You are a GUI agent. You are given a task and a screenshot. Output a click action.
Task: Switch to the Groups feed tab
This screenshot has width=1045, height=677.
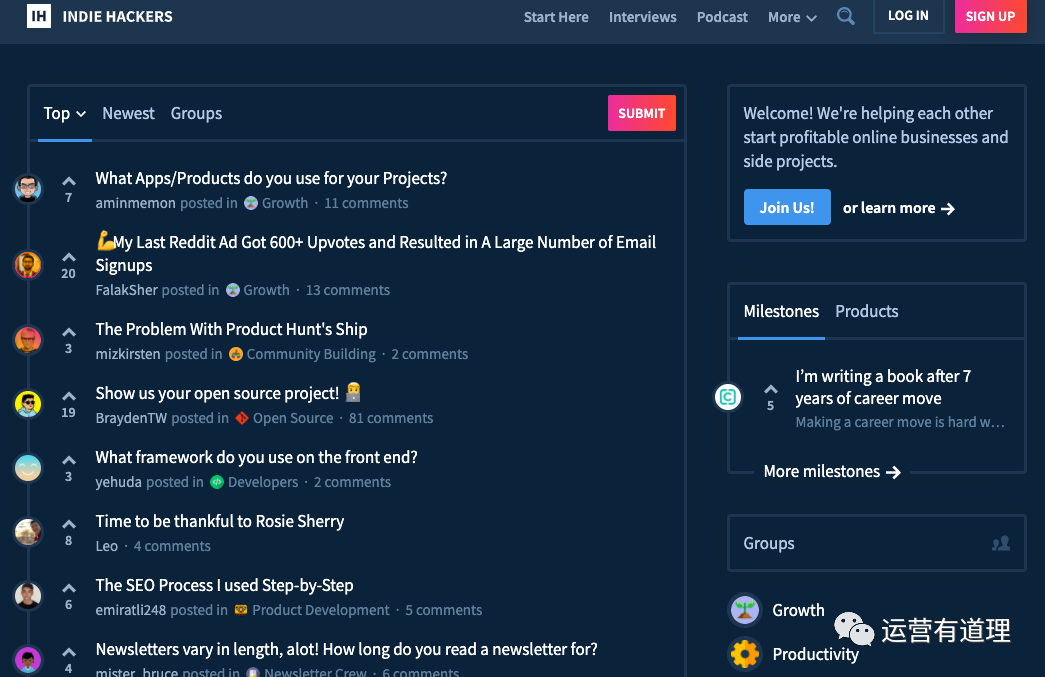coord(196,113)
